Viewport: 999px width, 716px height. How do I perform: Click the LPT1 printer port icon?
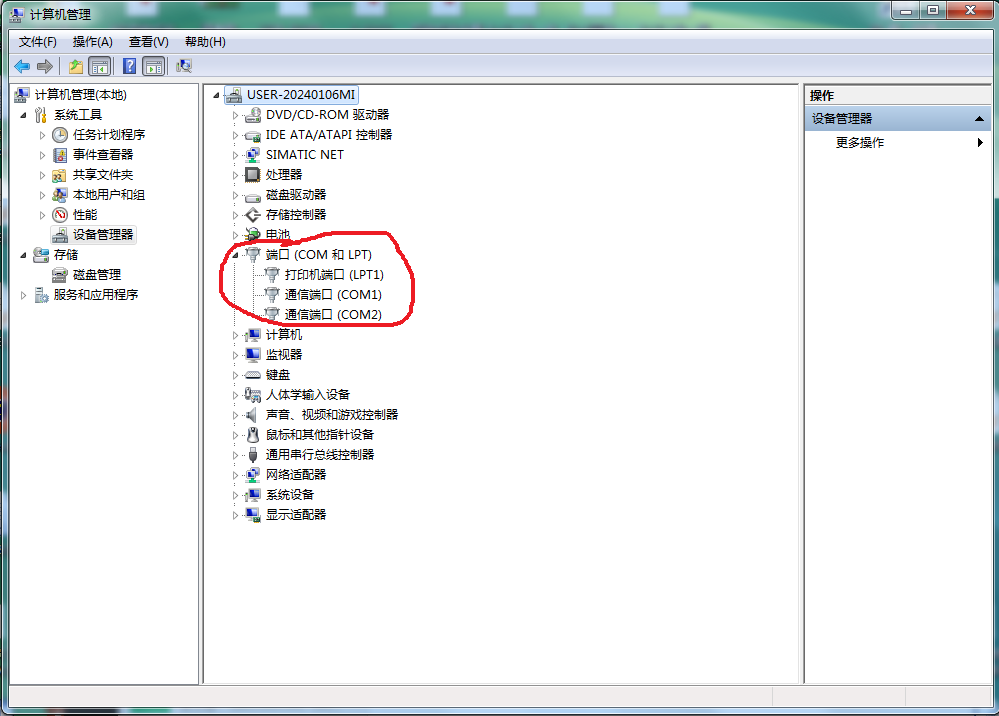click(x=272, y=275)
